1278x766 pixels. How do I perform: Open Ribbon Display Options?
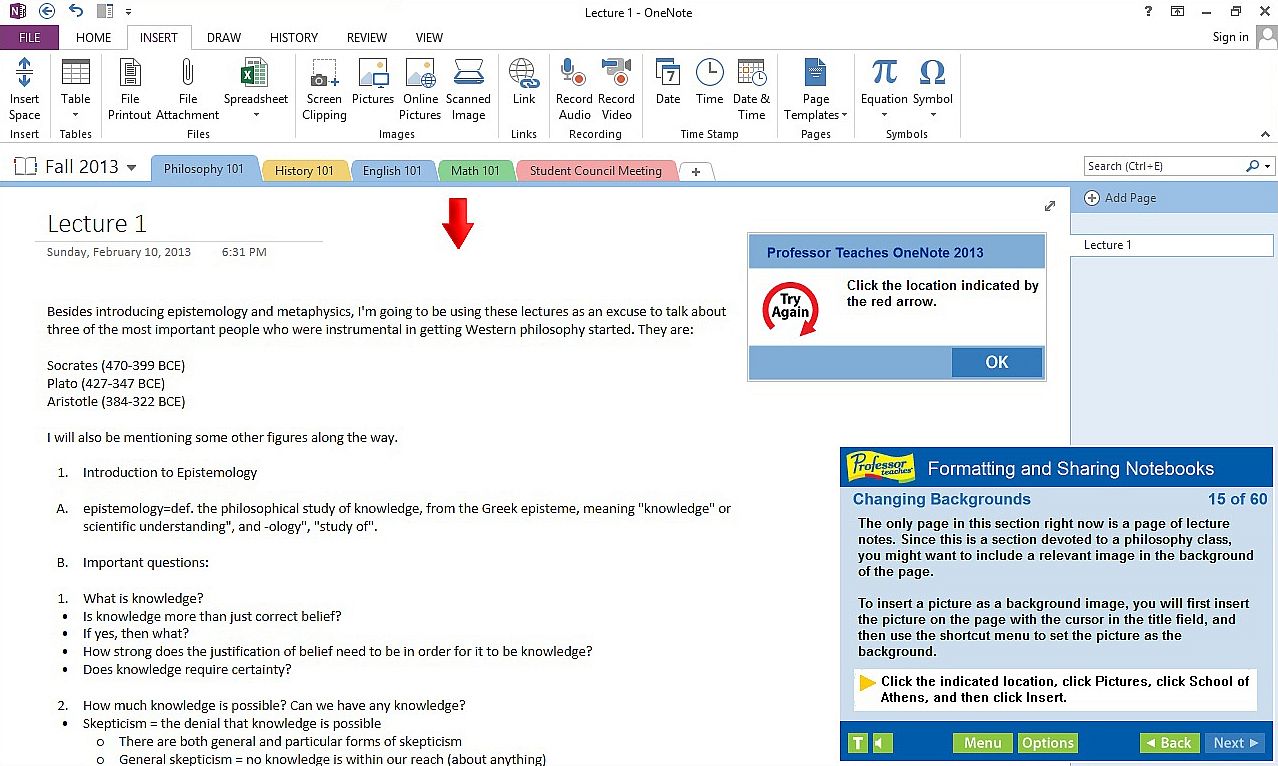(x=1178, y=12)
